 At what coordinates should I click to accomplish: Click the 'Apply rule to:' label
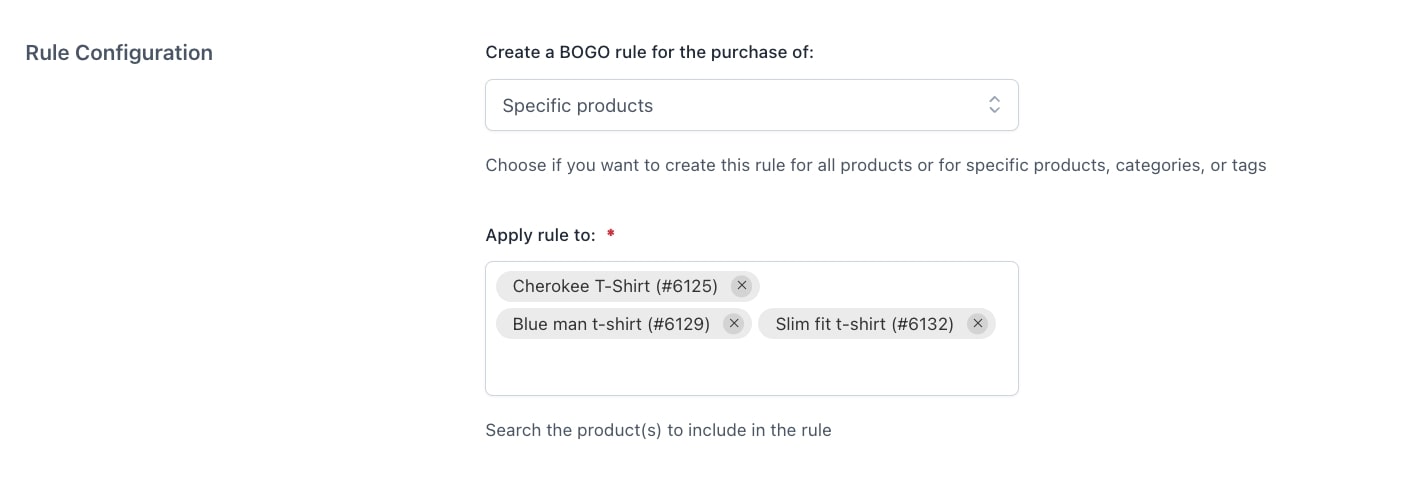pyautogui.click(x=540, y=235)
